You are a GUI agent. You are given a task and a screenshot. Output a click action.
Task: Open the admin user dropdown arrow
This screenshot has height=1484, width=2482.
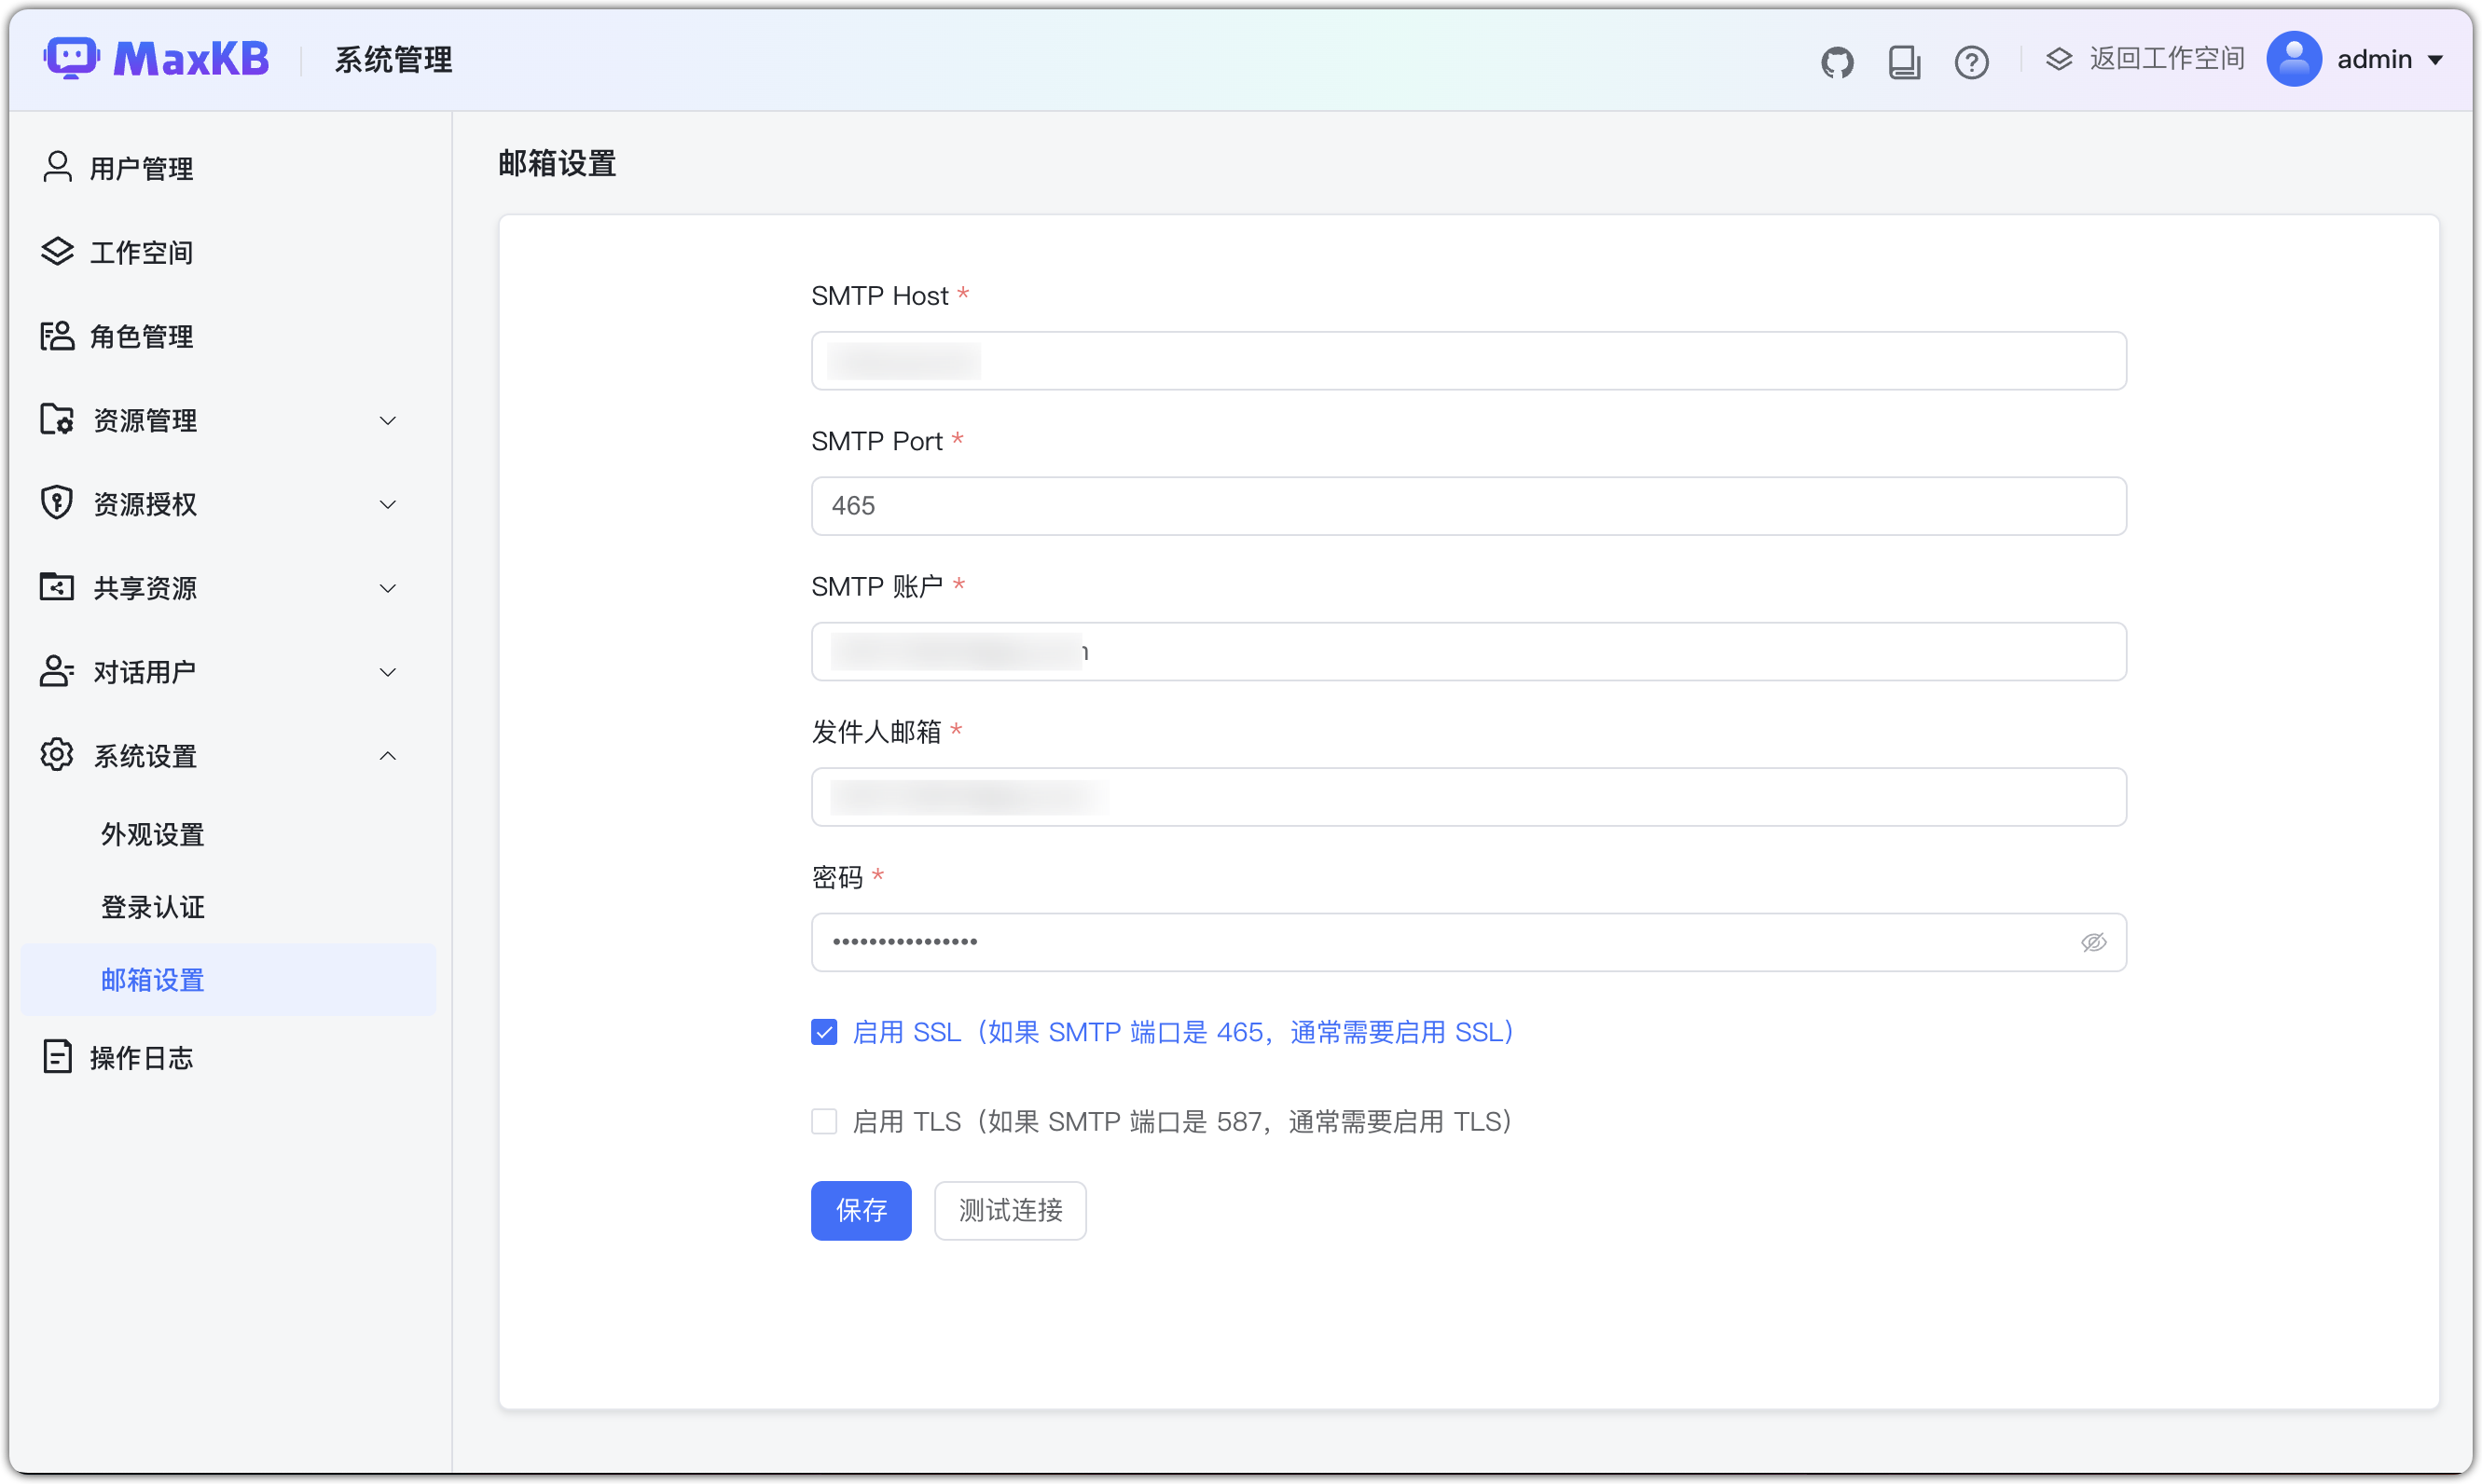[2436, 61]
